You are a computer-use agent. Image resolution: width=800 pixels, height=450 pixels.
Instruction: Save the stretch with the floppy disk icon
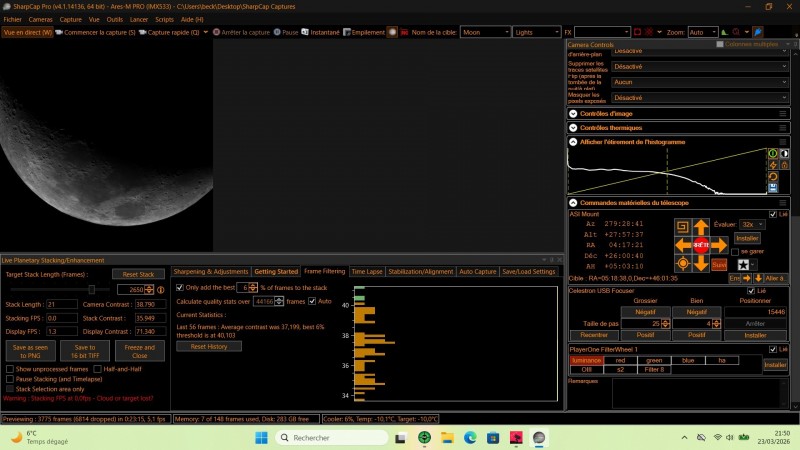773,188
